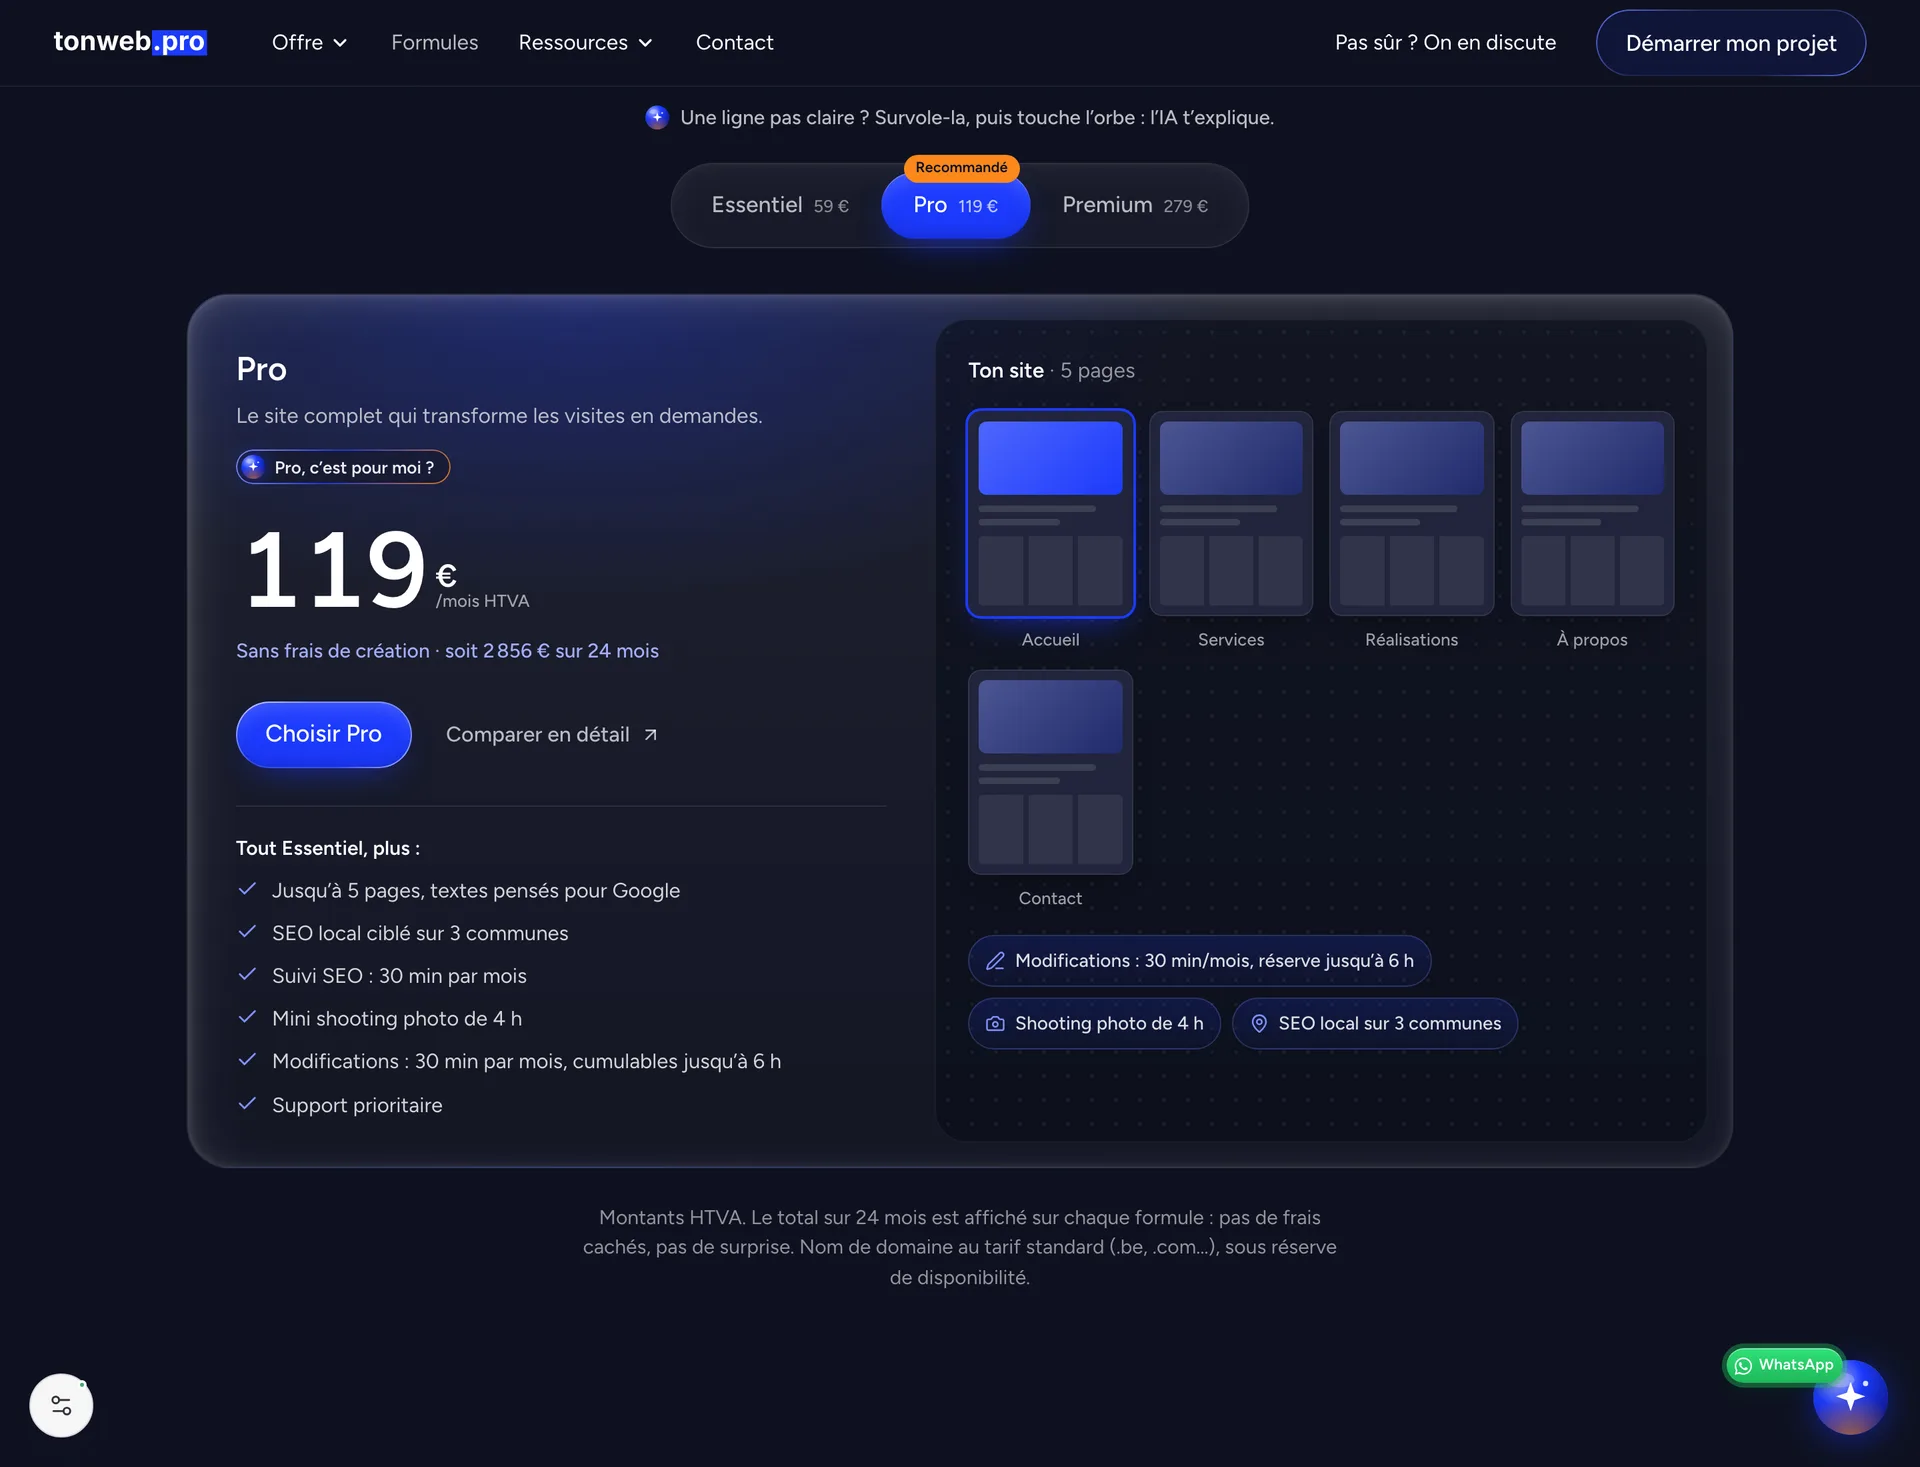1920x1467 pixels.
Task: Click checkmark beside 'Mini shooting photo de 4 h'
Action: pyautogui.click(x=247, y=1017)
